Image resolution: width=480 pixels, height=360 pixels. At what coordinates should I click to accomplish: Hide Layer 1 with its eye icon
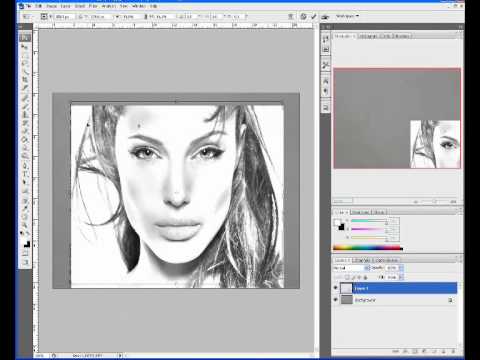(336, 288)
